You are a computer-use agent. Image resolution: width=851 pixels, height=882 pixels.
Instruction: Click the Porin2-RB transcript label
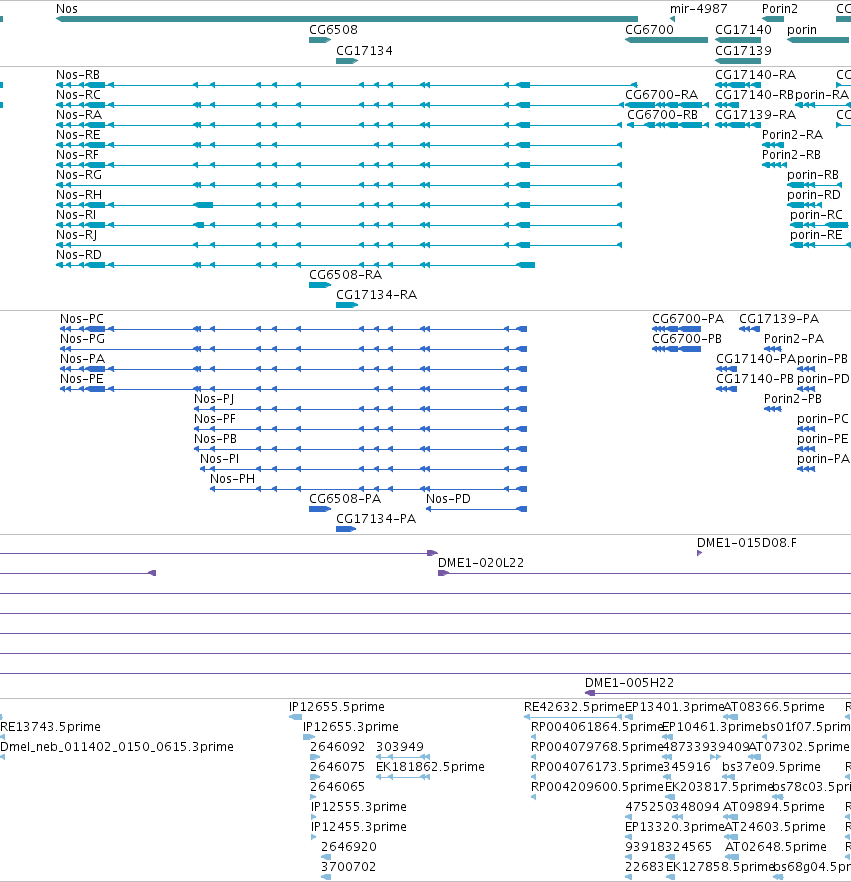(x=791, y=155)
